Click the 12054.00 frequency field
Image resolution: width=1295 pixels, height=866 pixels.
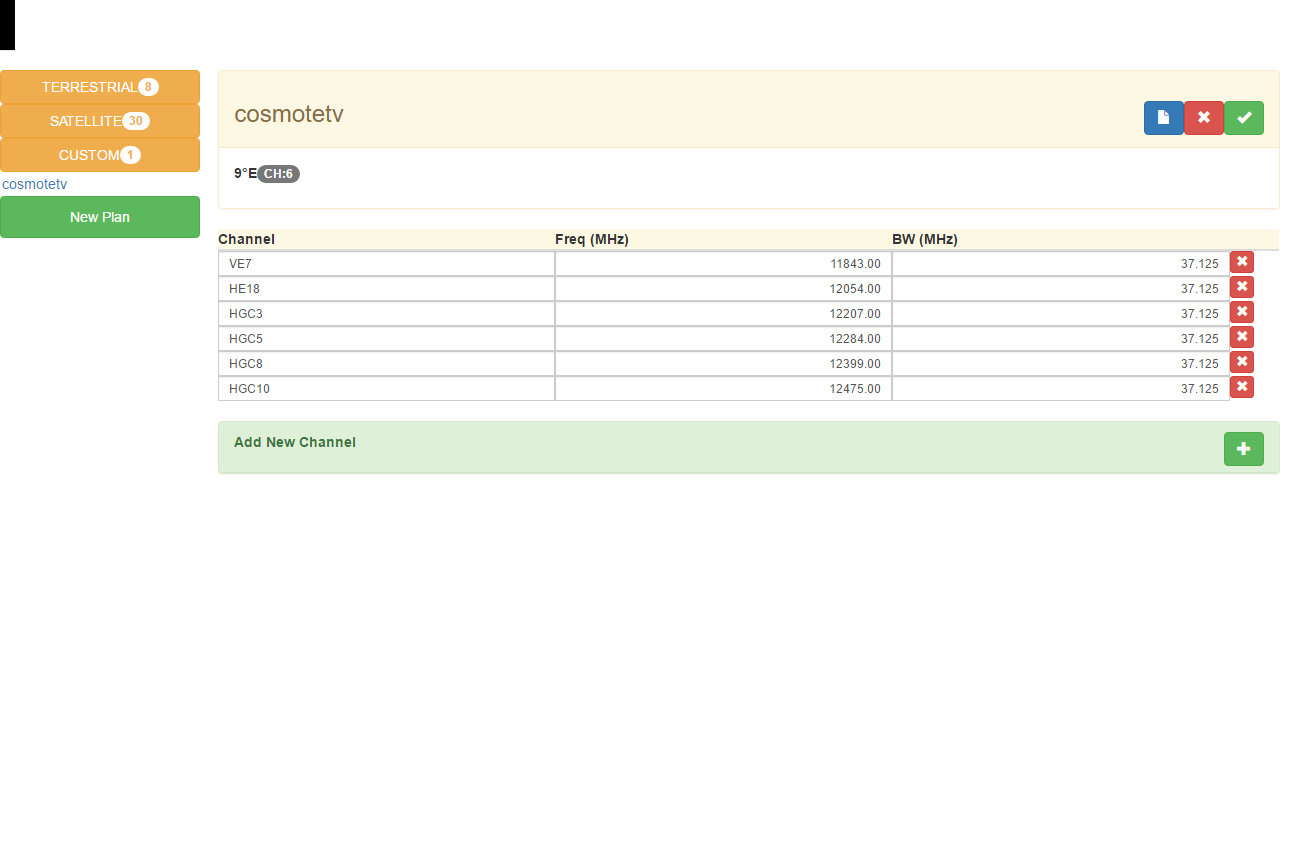[x=723, y=289]
